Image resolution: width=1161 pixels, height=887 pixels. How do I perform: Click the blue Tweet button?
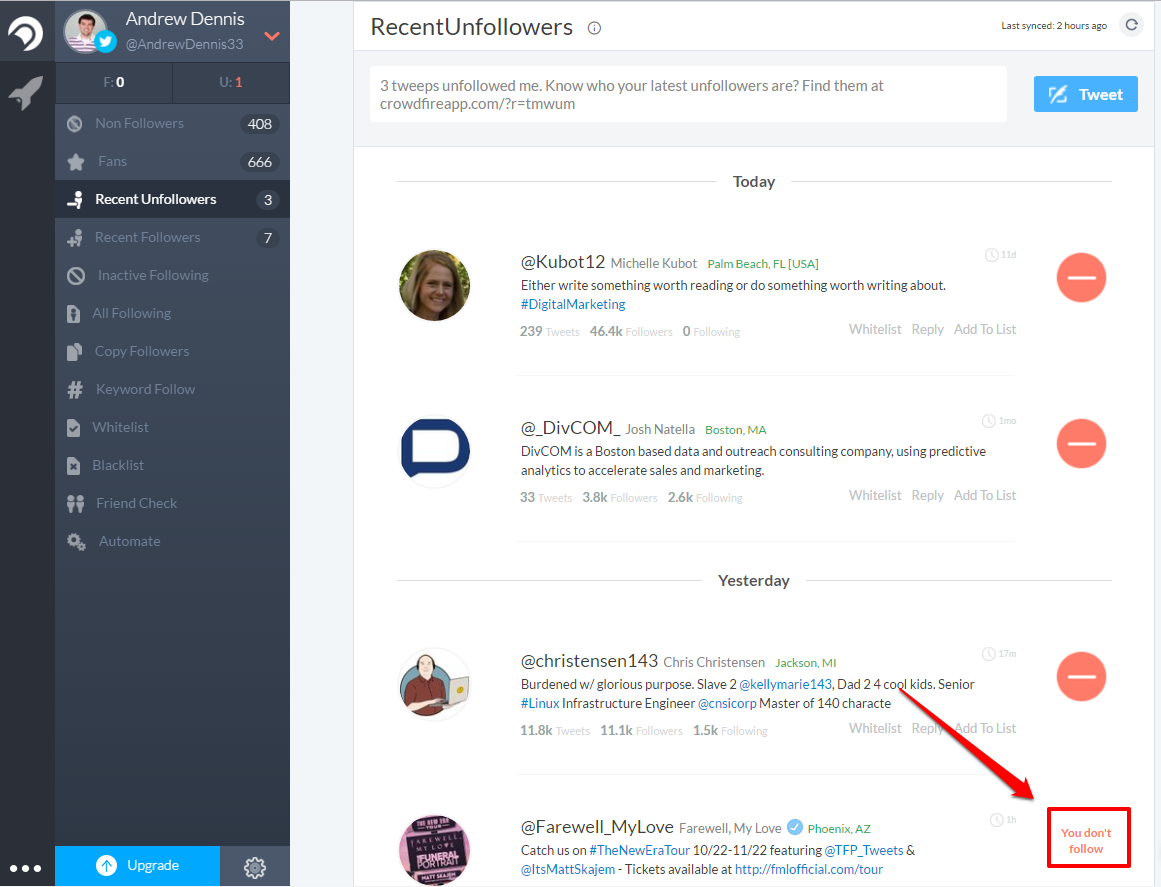pyautogui.click(x=1085, y=95)
